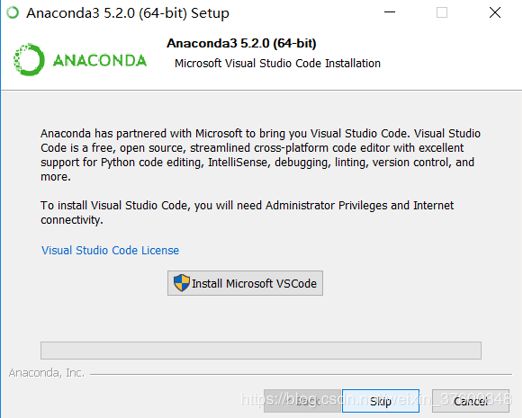The image size is (522, 418).
Task: Click the grayed-out maximize window button
Action: pos(442,13)
